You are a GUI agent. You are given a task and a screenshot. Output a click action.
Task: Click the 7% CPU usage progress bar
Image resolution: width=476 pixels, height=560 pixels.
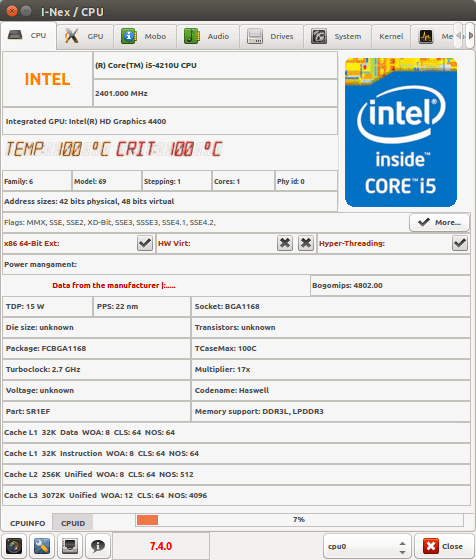coord(299,520)
